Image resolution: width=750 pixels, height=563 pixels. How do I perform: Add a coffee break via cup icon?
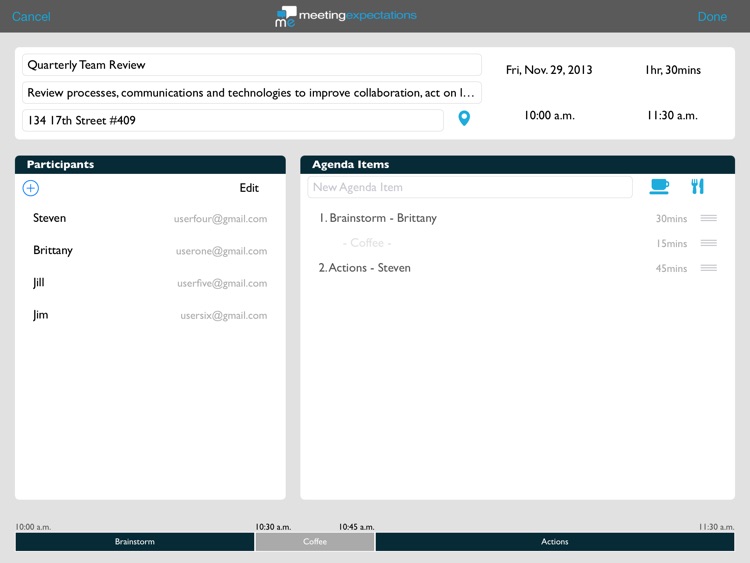659,187
